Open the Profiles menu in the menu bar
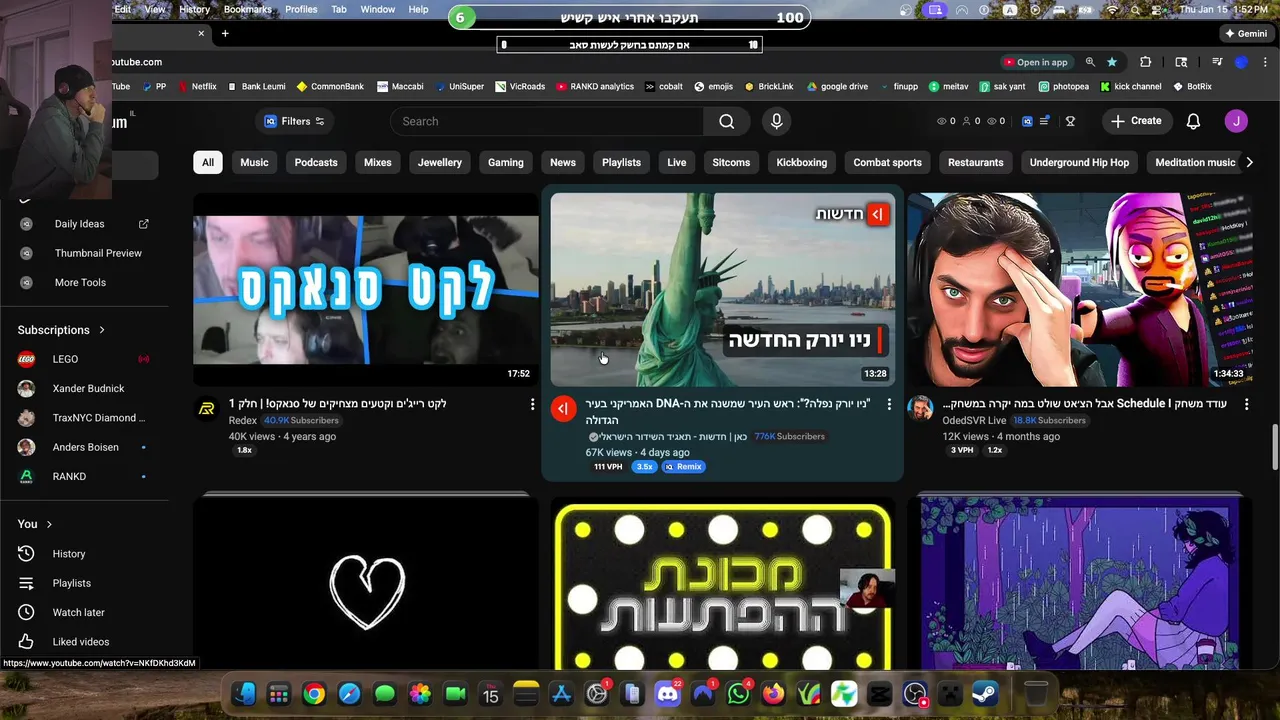 pyautogui.click(x=301, y=9)
